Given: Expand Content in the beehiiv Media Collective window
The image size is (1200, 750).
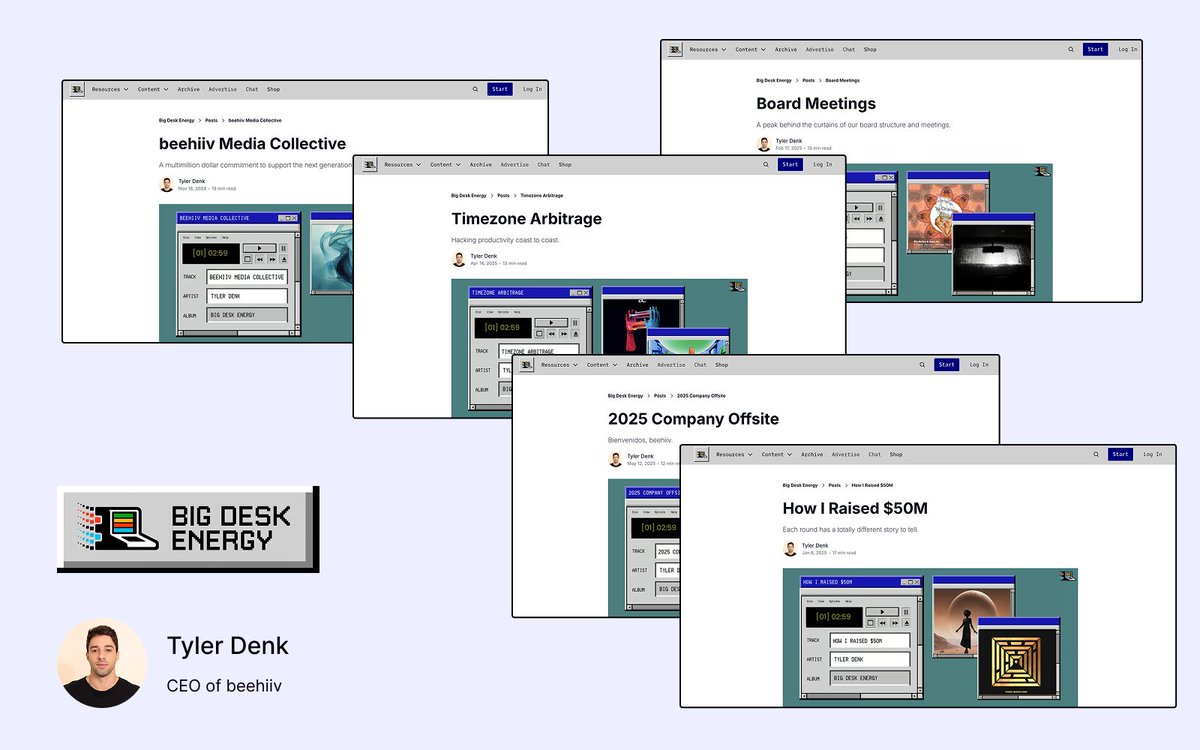Looking at the screenshot, I should pyautogui.click(x=153, y=89).
